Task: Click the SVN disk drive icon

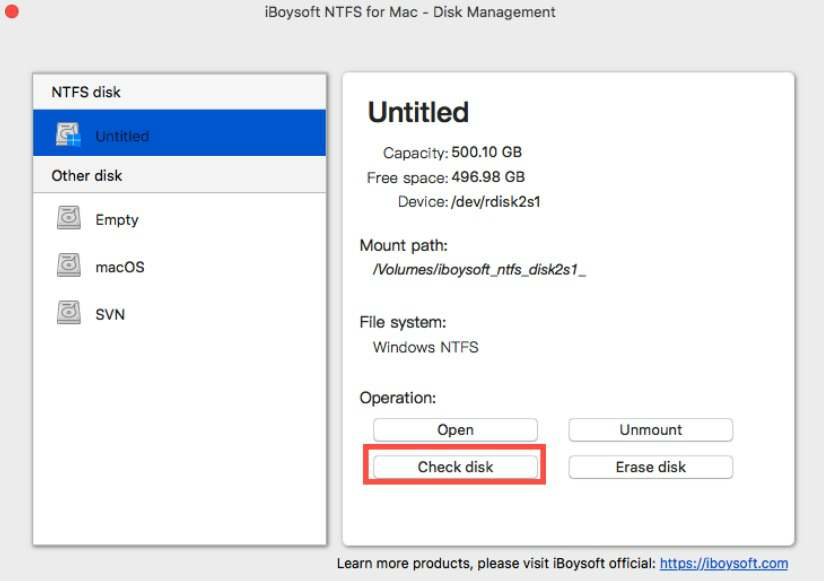Action: click(x=68, y=313)
